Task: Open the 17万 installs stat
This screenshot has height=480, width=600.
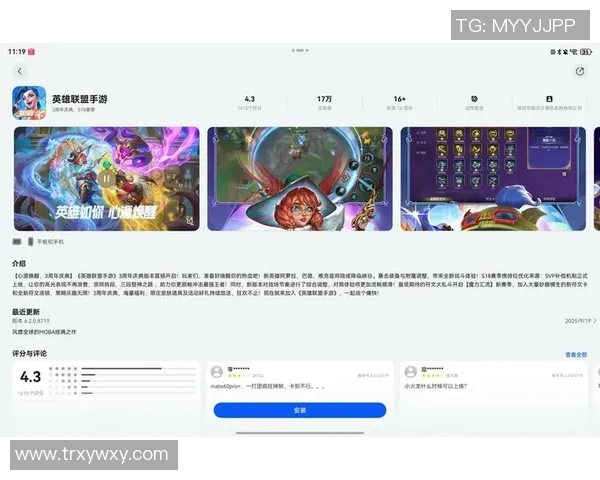Action: [x=324, y=103]
